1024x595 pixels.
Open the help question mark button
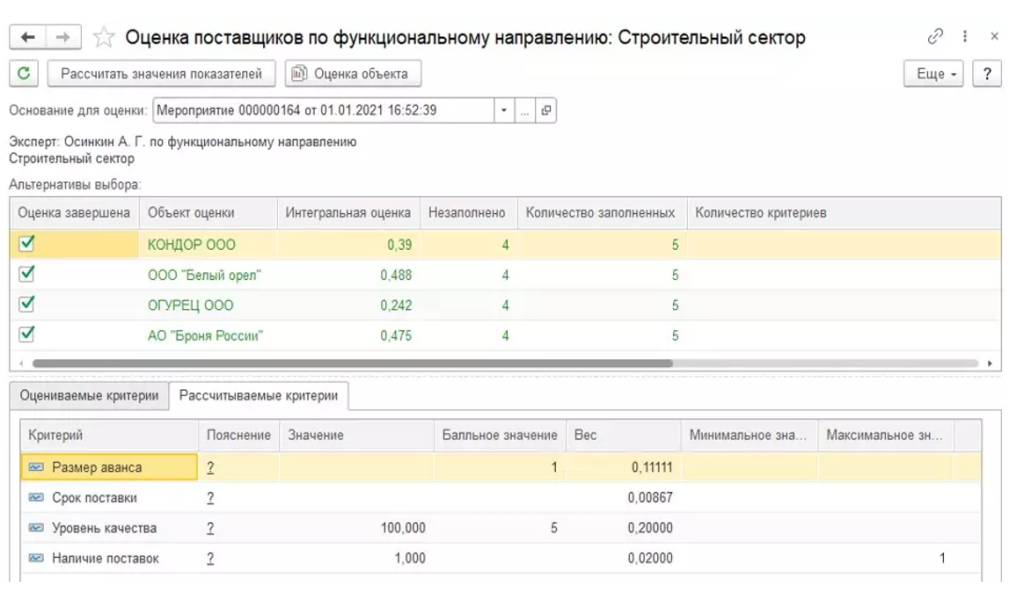pos(987,74)
